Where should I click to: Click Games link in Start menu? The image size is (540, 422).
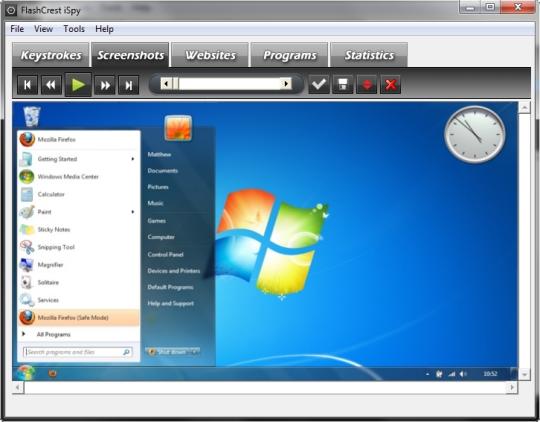[157, 220]
